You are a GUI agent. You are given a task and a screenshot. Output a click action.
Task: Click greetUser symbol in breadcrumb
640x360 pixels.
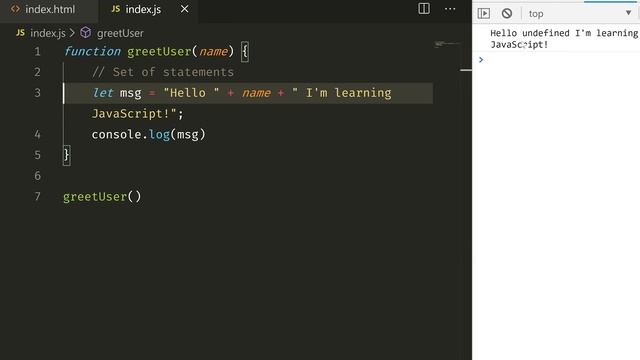(x=120, y=33)
